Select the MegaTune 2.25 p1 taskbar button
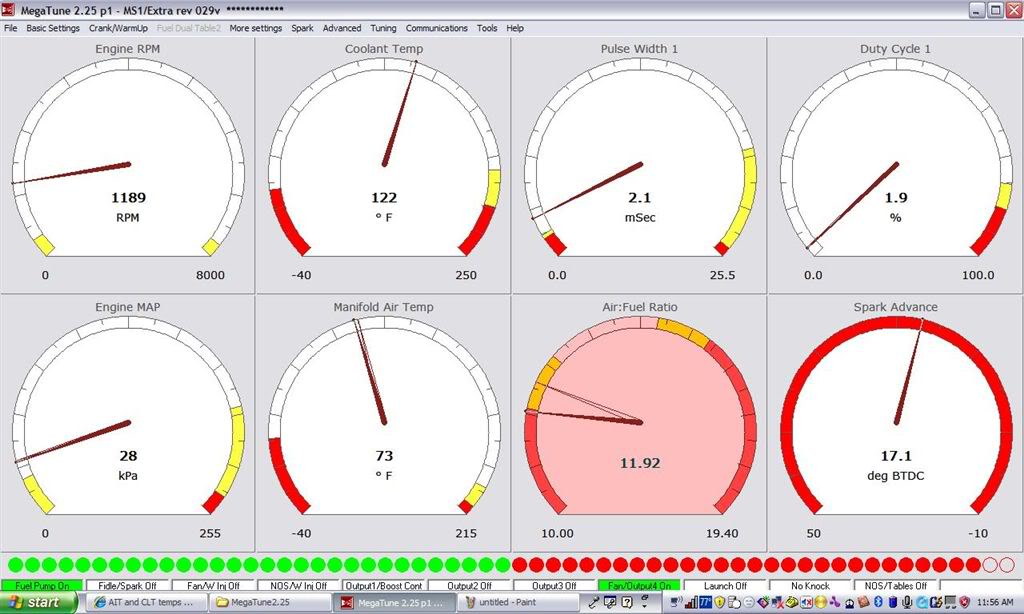 tap(394, 602)
